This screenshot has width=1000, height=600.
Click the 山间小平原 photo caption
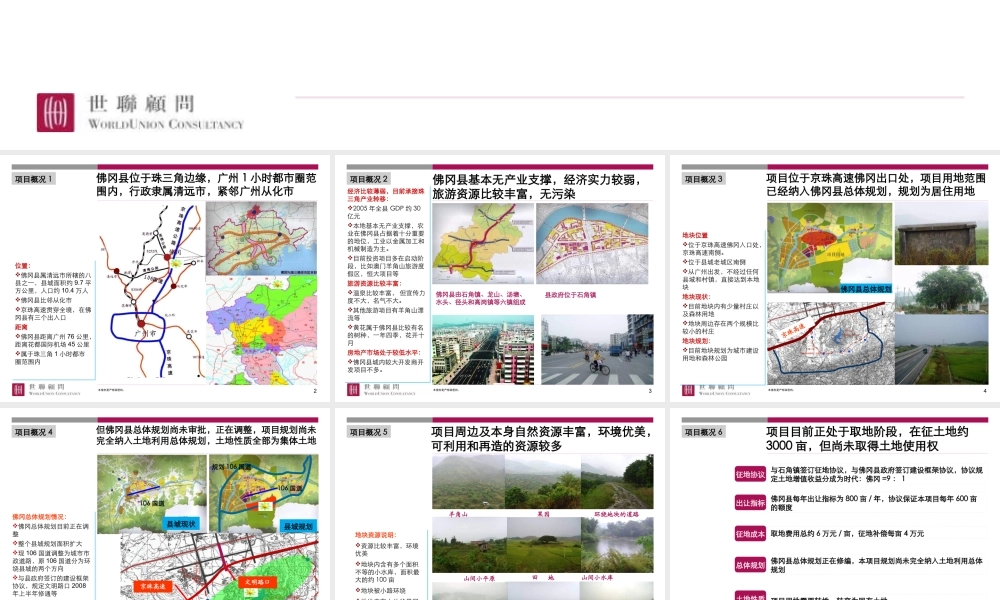pos(479,578)
